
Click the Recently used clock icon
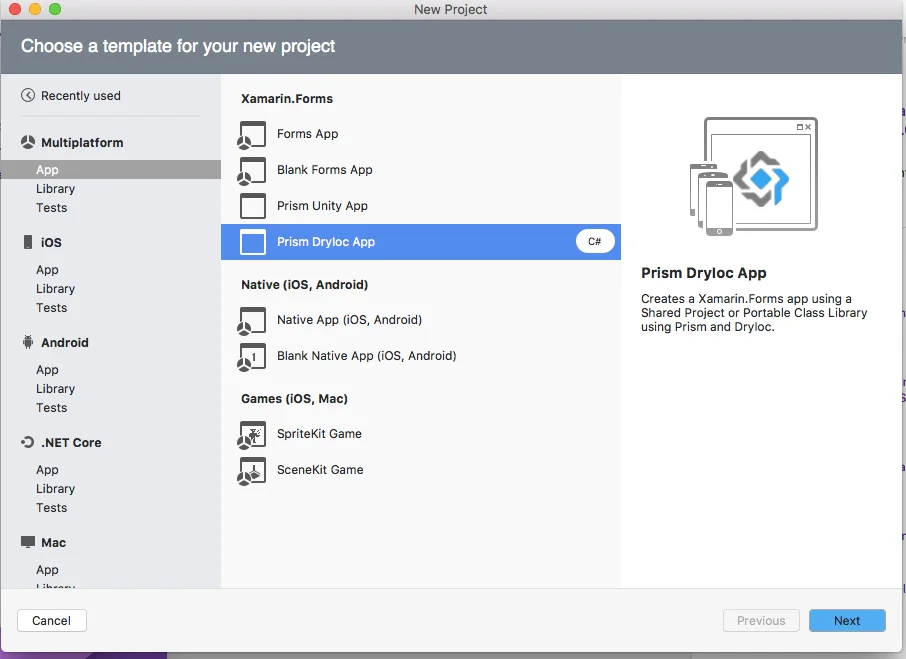28,95
